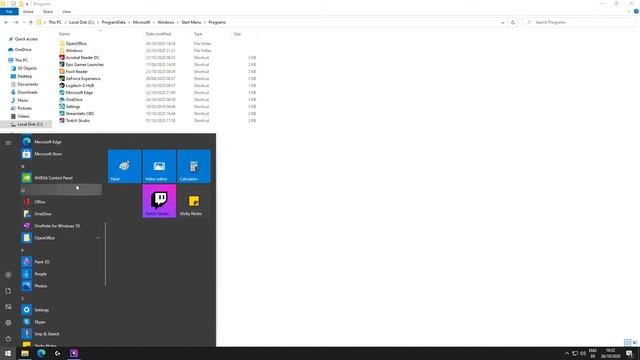This screenshot has width=640, height=360.
Task: Select Twitch Studio shortcut in file list
Action: click(78, 120)
